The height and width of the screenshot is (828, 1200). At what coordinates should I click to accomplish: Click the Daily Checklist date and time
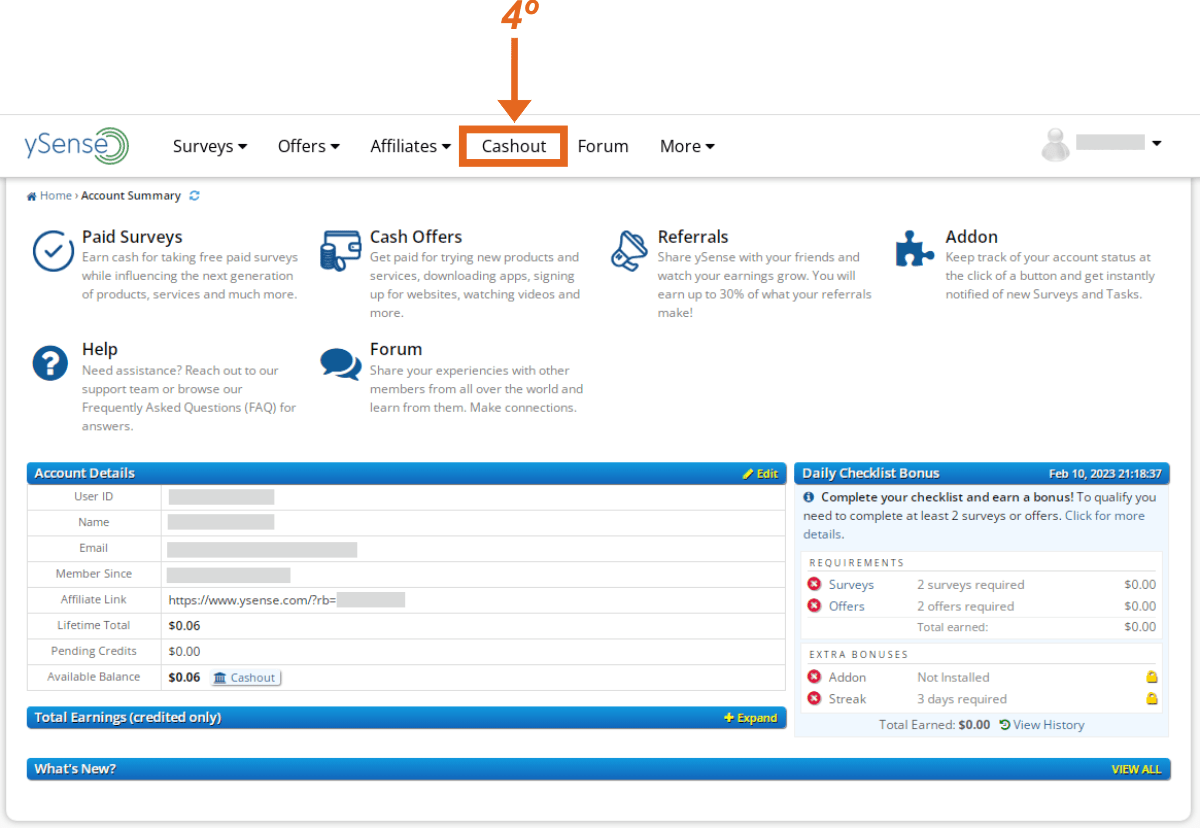click(x=1105, y=474)
